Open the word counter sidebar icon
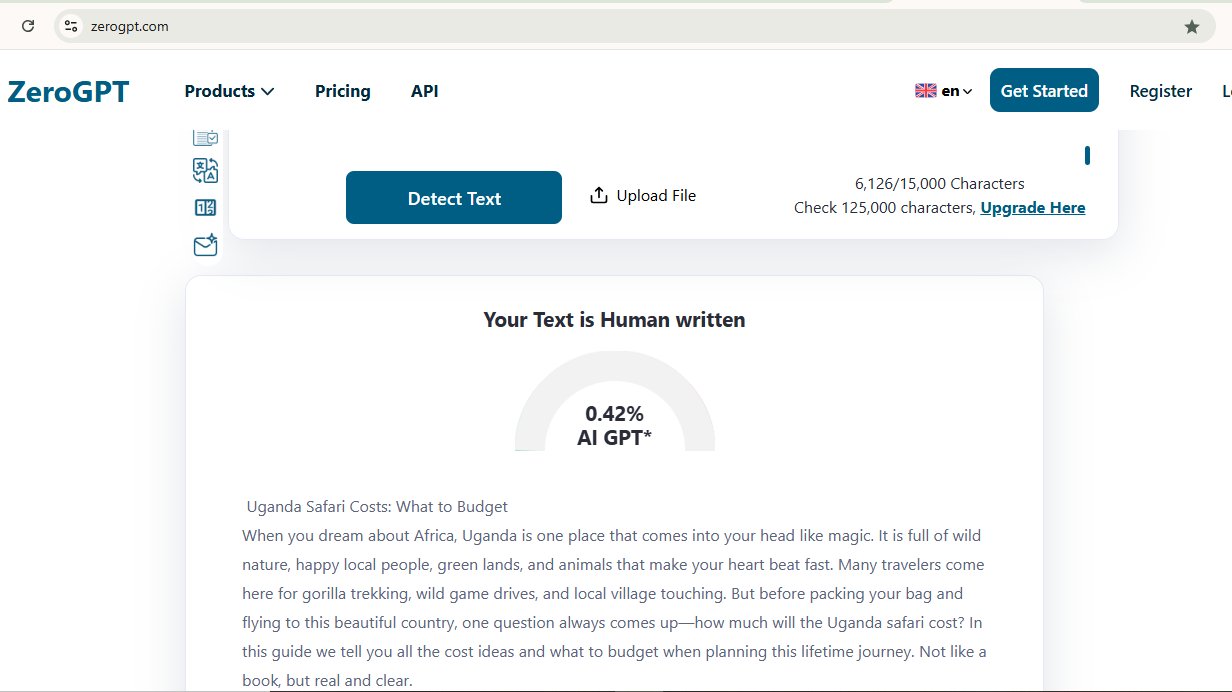 click(x=205, y=208)
